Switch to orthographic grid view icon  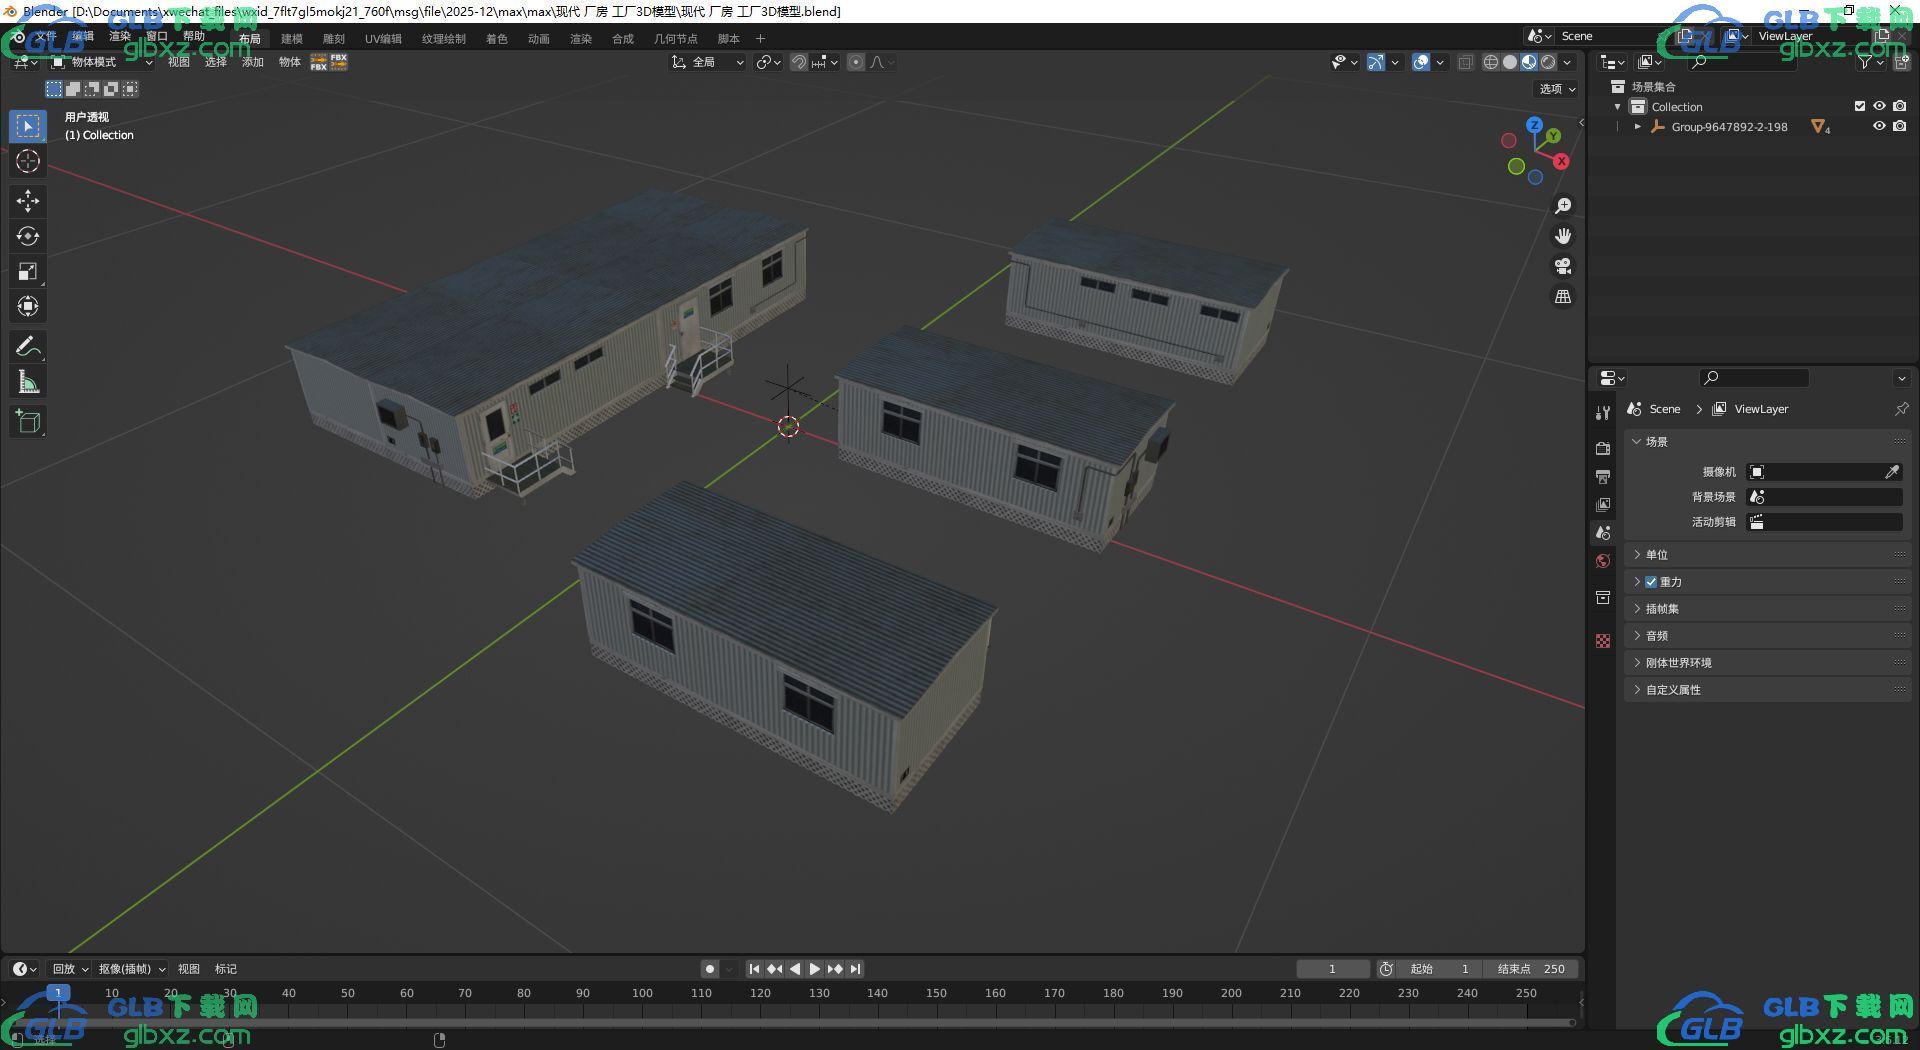tap(1562, 297)
